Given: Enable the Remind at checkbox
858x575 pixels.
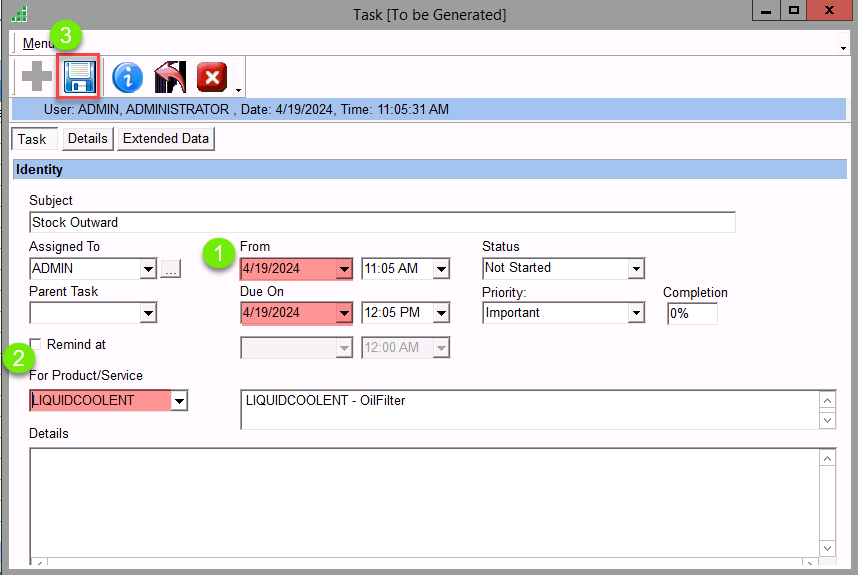Looking at the screenshot, I should (36, 345).
